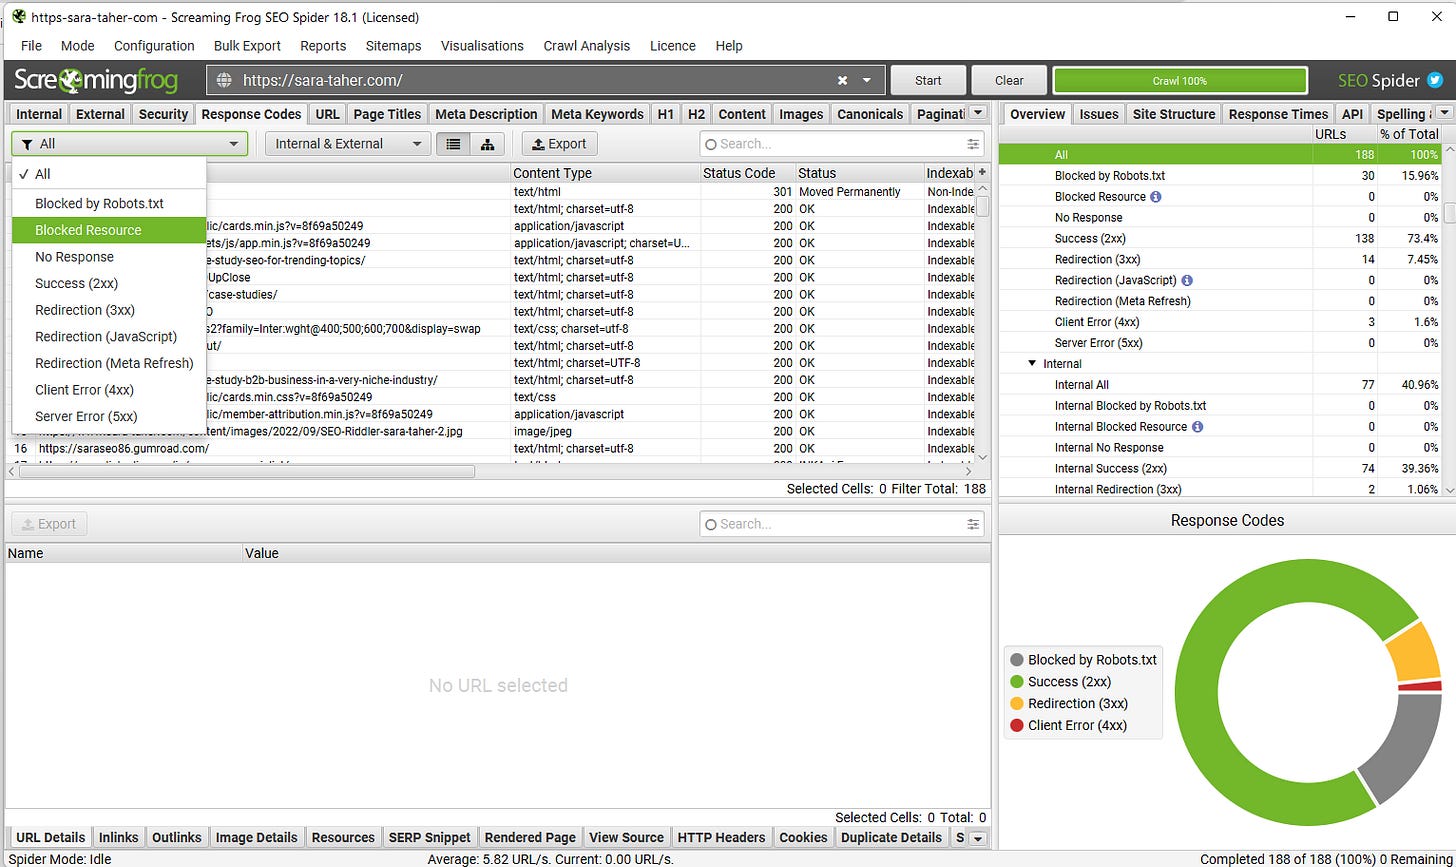Expand the hidden bottom tabs overflow arrow

[978, 838]
